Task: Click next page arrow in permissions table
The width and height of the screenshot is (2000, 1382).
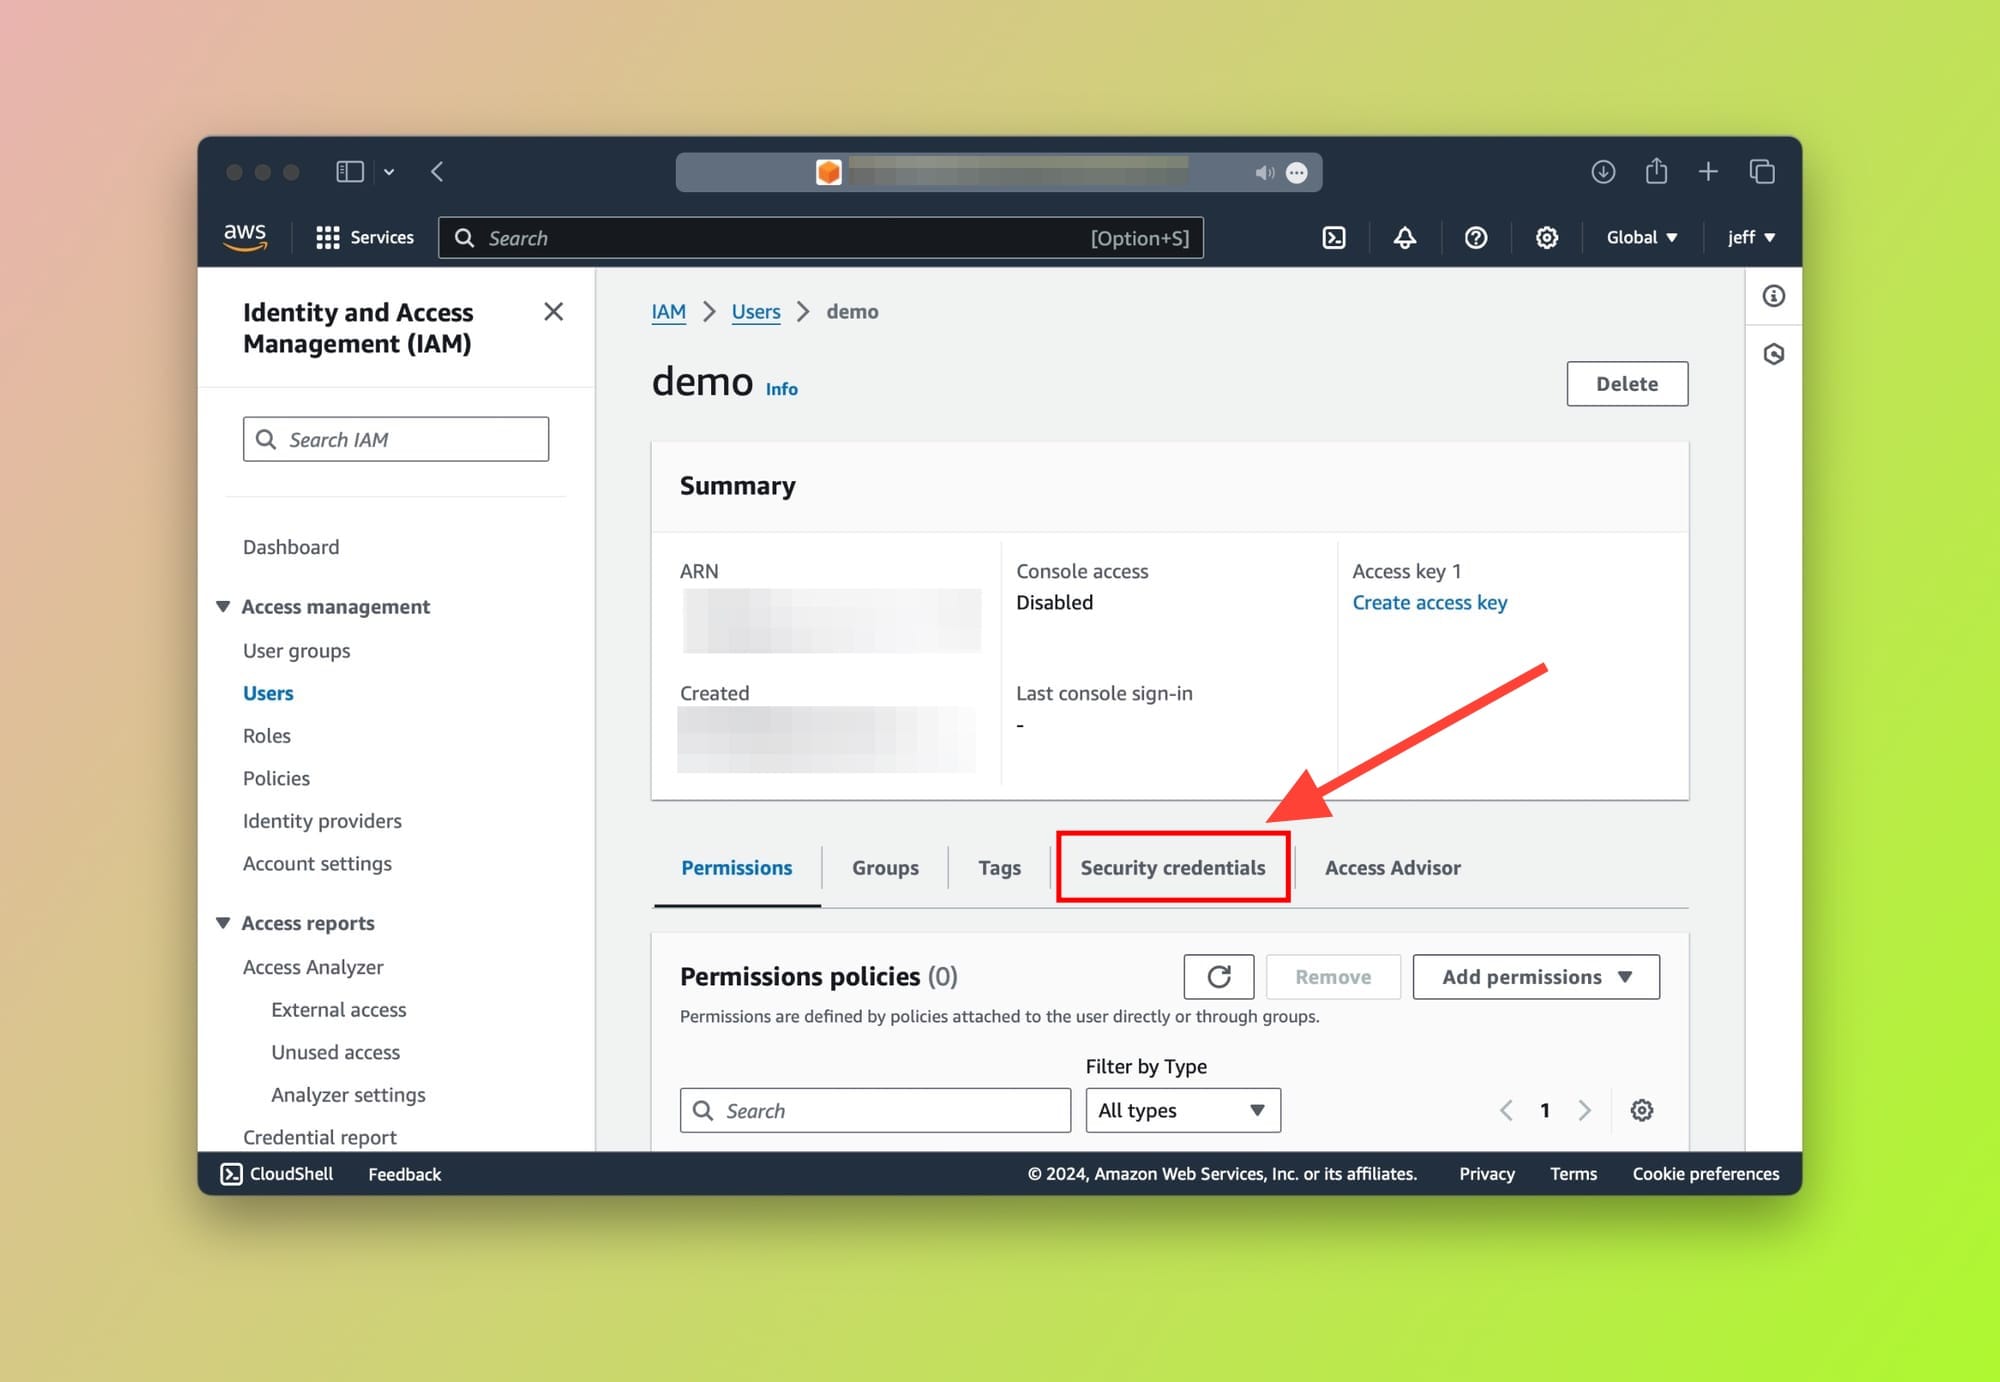Action: [1585, 1110]
